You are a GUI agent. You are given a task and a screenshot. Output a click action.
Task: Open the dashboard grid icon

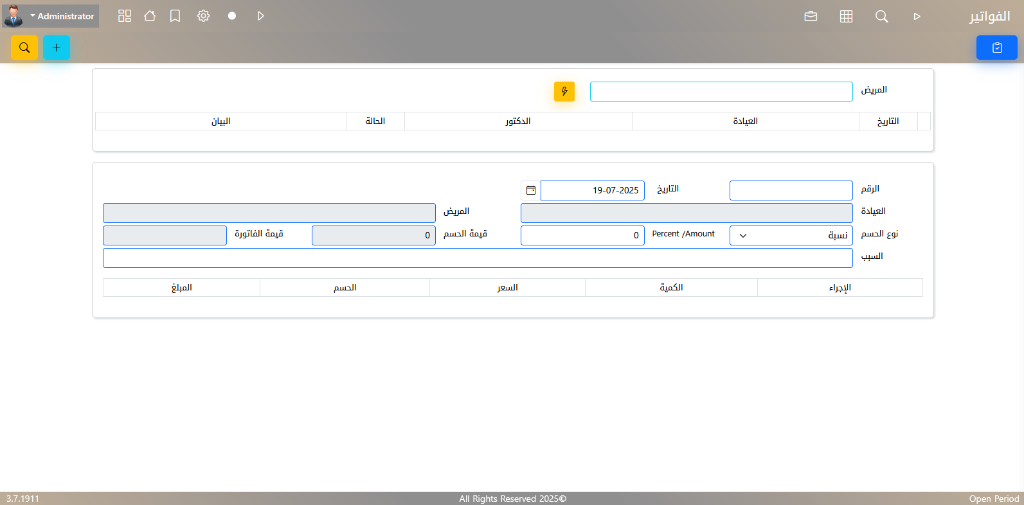coord(124,16)
